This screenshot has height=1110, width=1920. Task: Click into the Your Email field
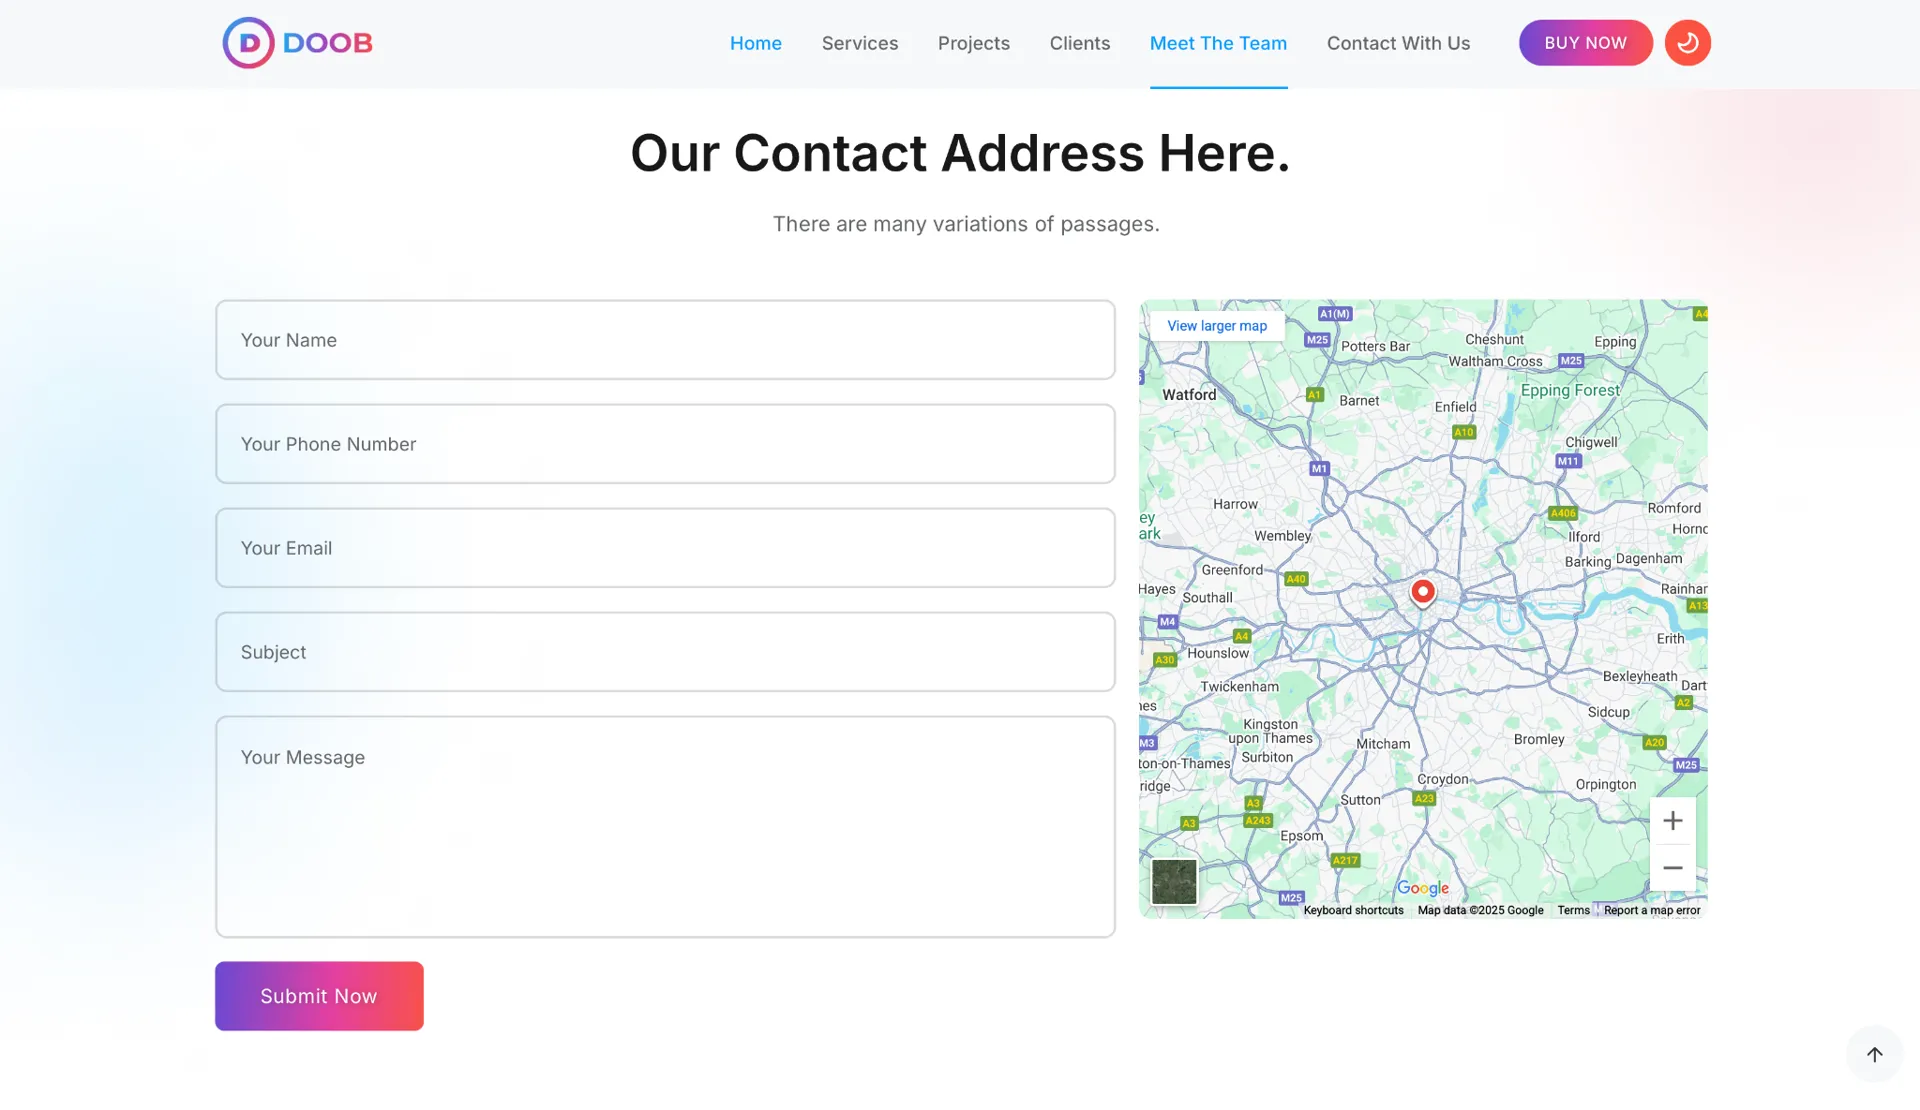665,548
